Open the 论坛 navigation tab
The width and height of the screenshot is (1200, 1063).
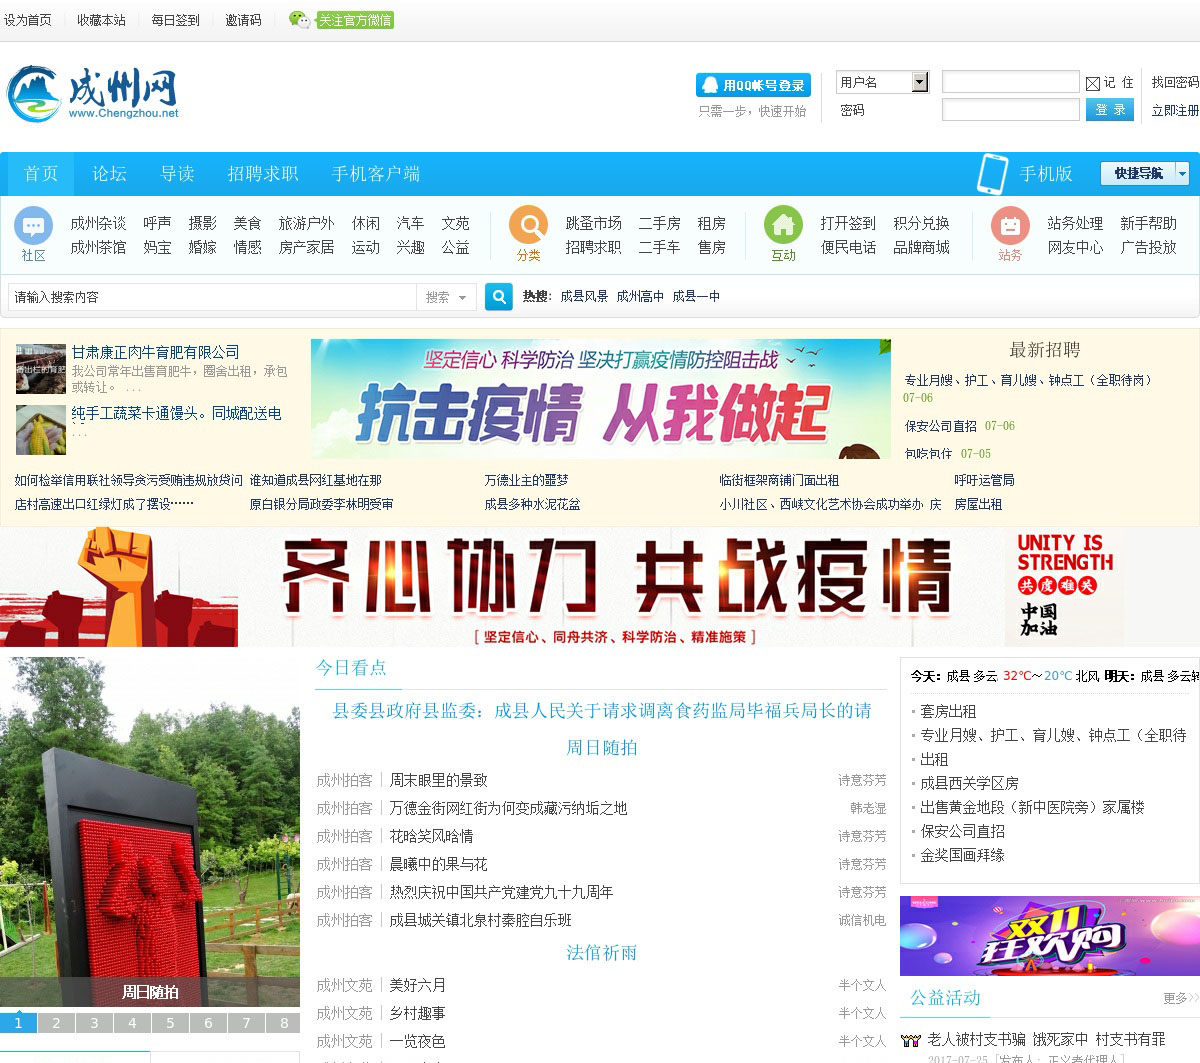click(110, 174)
